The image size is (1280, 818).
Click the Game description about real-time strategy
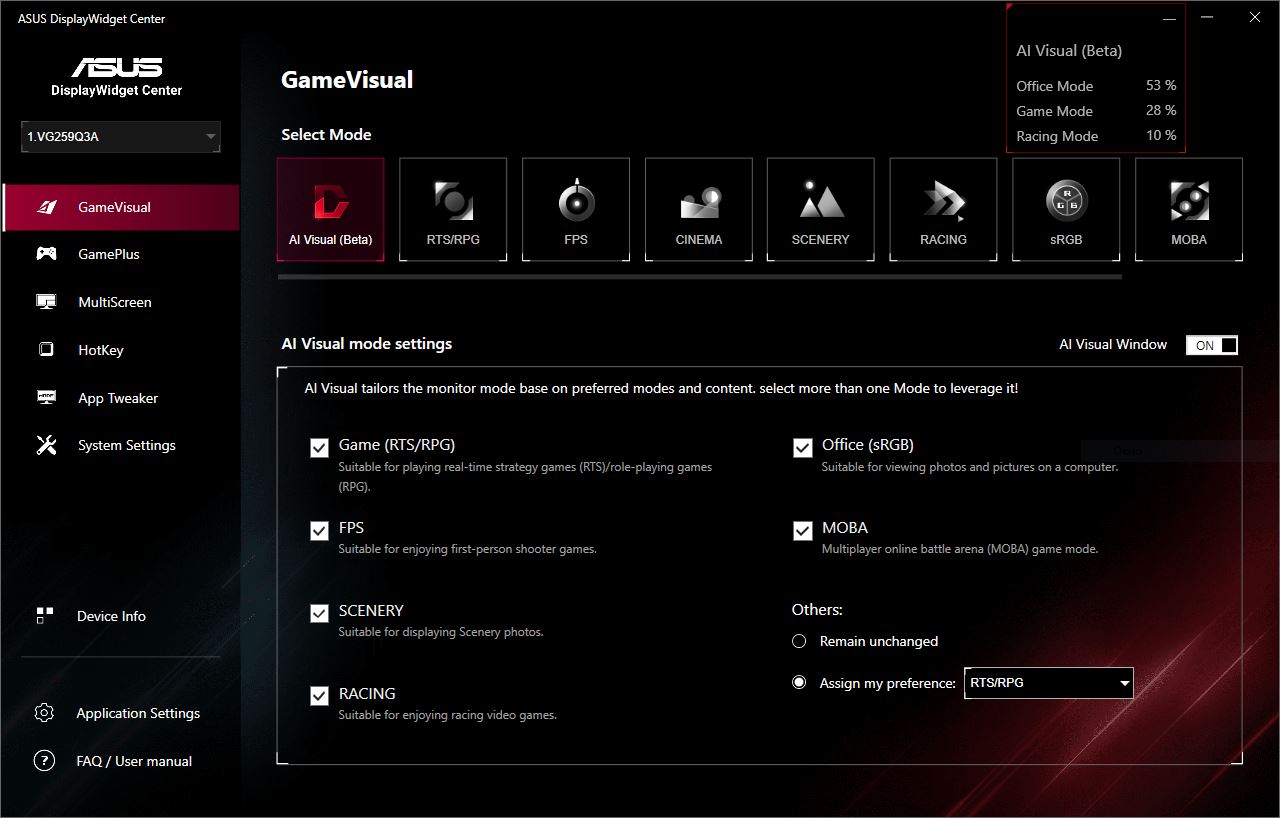525,476
